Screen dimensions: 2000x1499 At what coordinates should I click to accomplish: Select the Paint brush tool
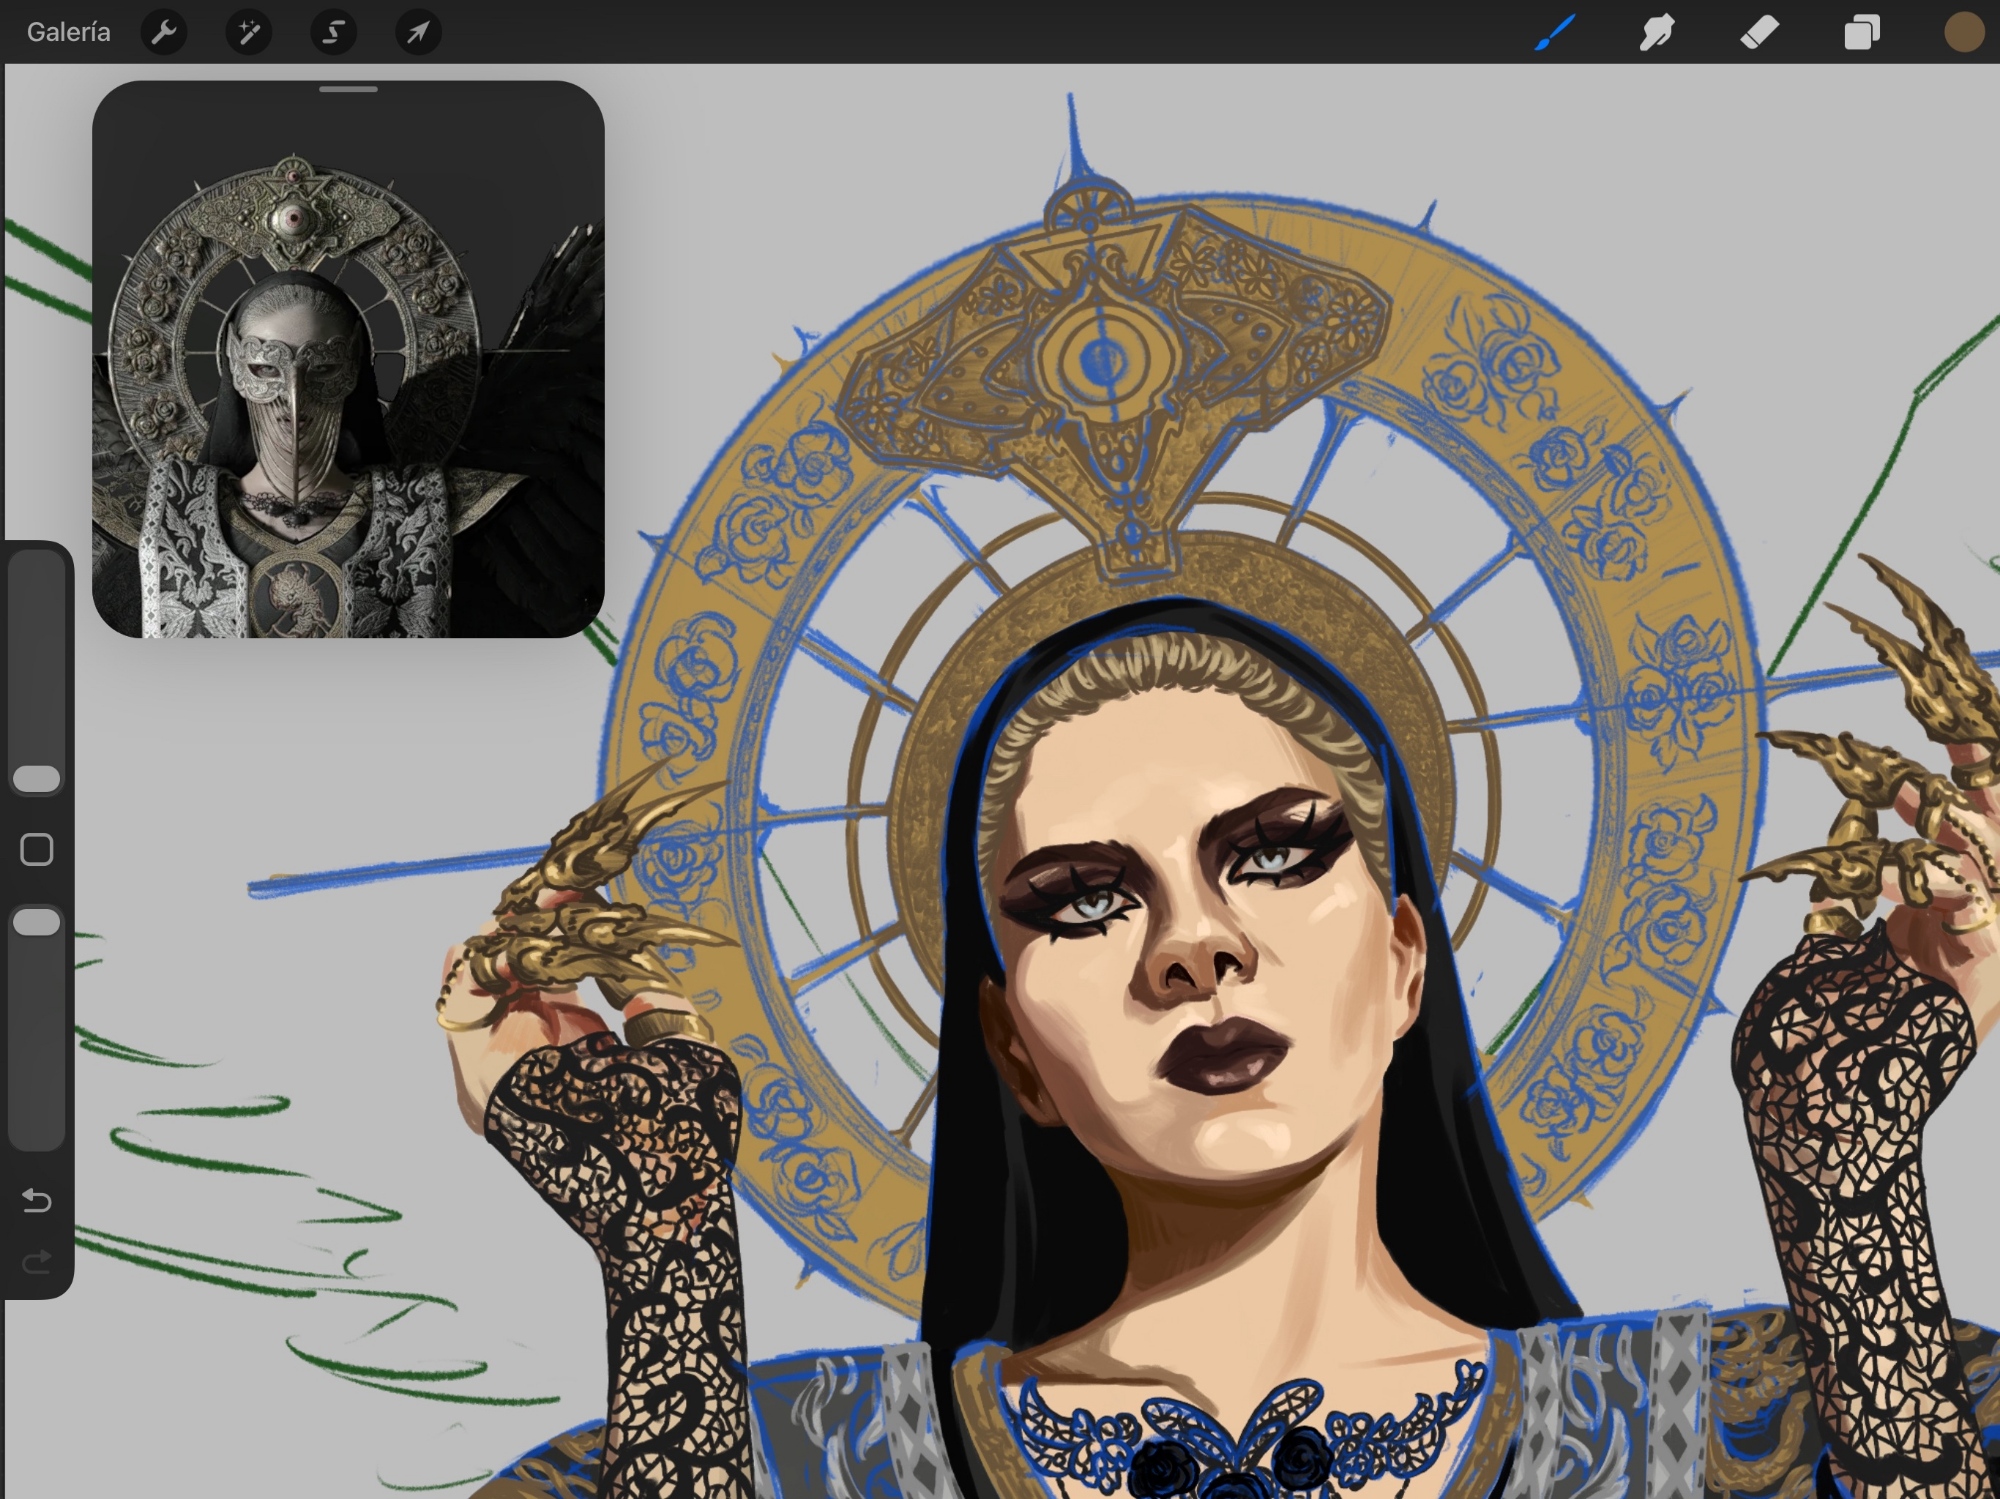click(x=1556, y=33)
